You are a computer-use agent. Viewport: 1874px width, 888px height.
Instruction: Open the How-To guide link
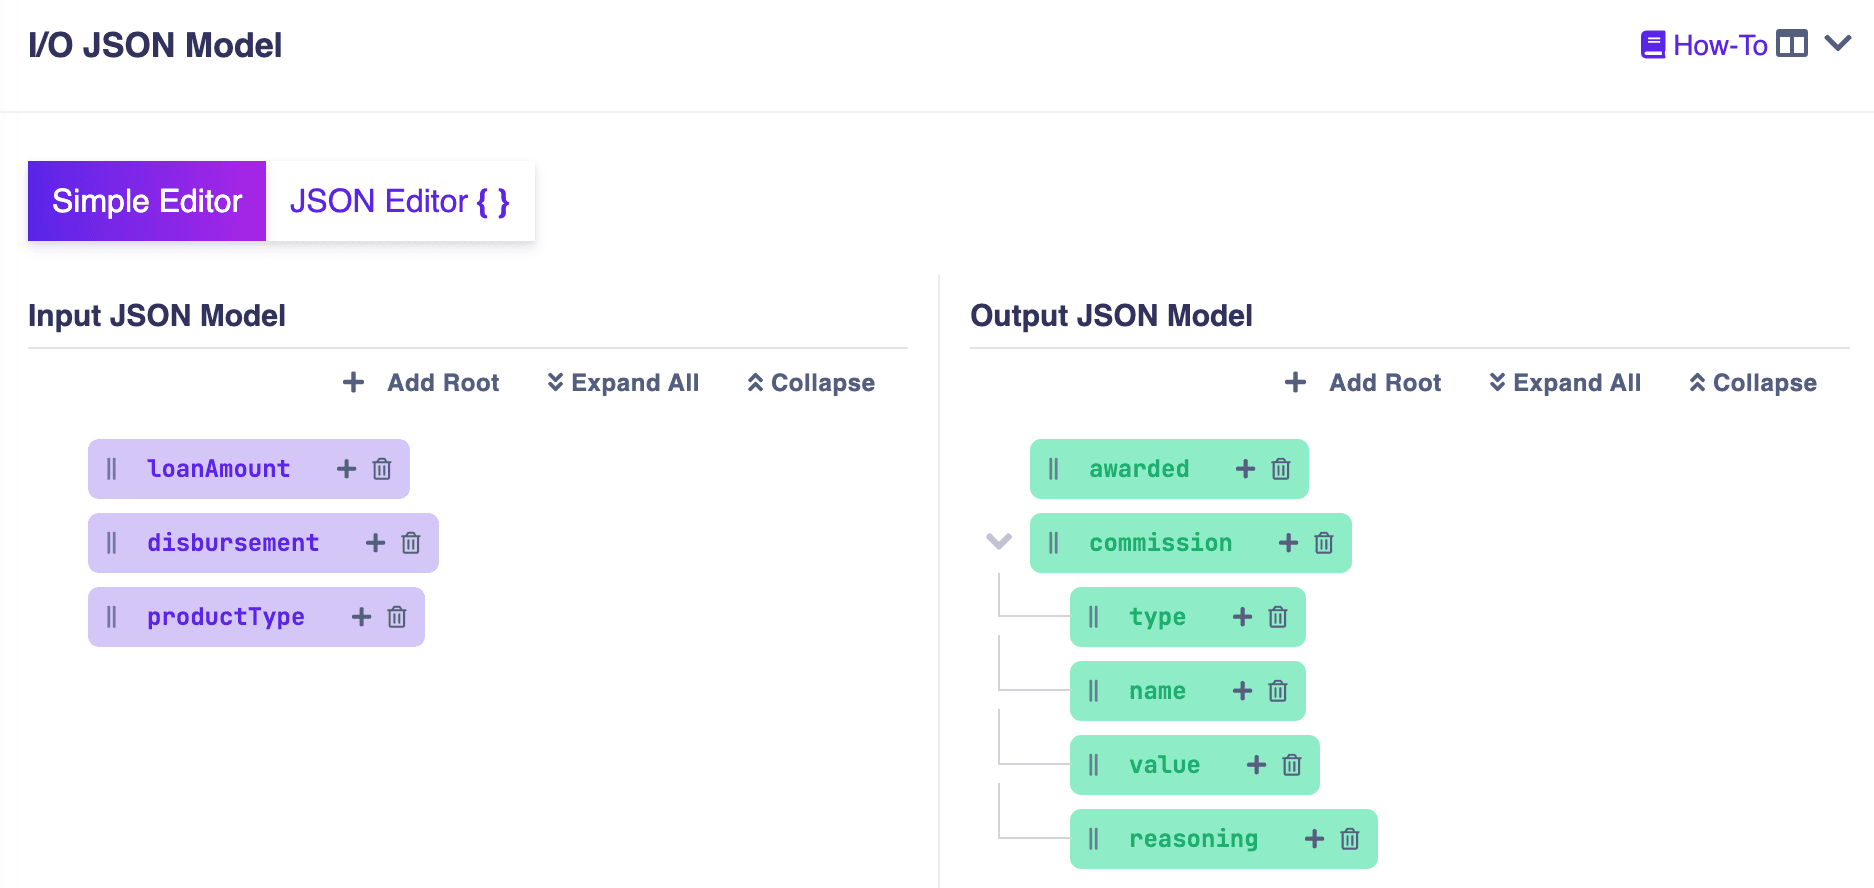pos(1705,45)
